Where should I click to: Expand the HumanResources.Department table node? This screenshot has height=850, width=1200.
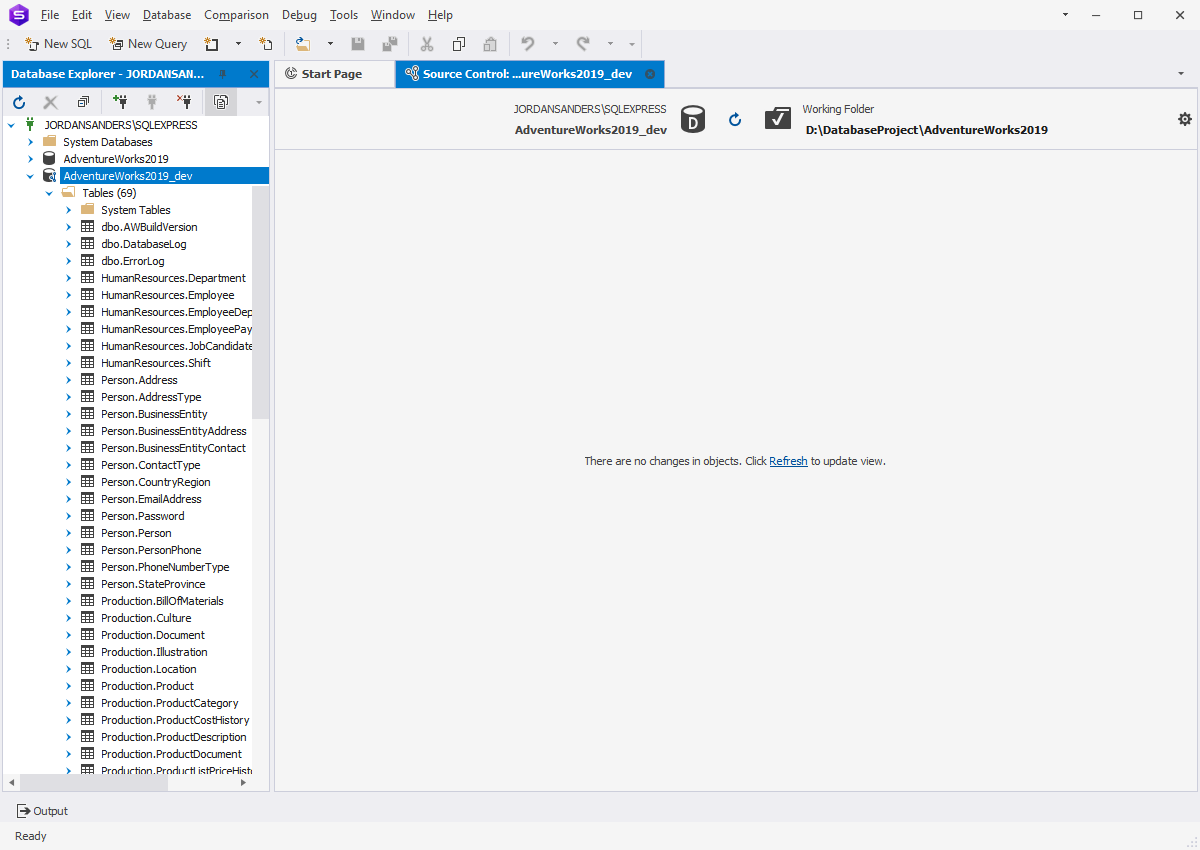(68, 278)
